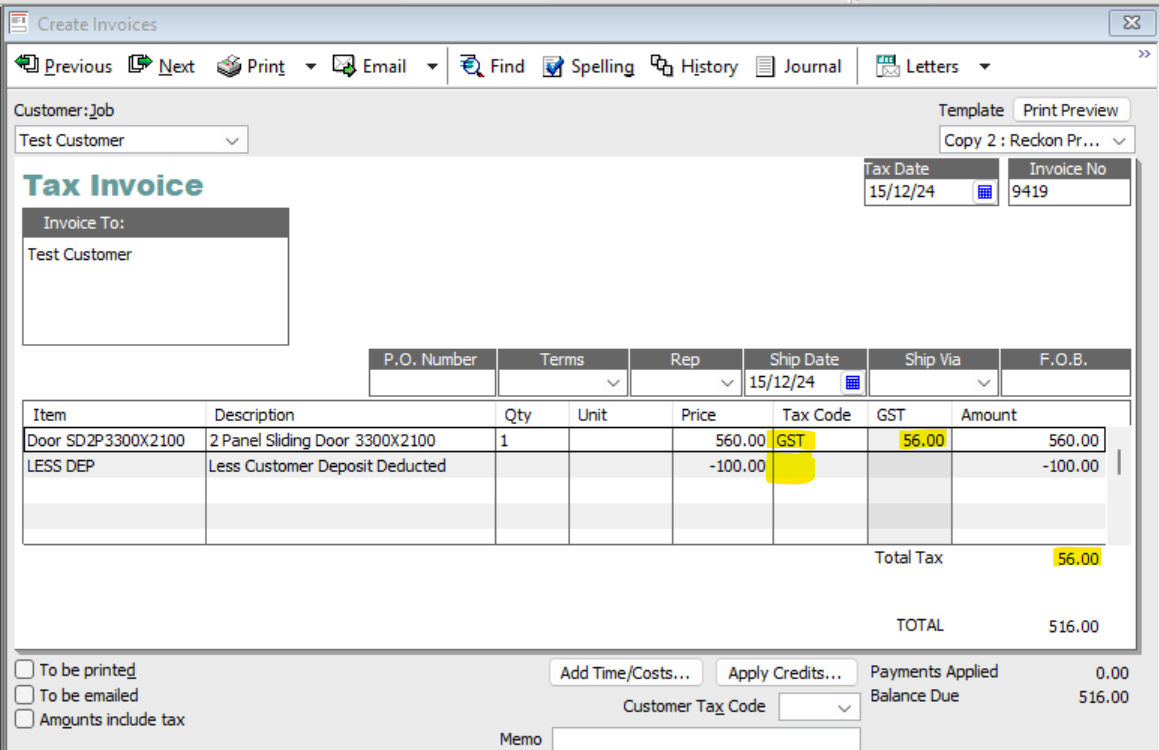Screen dimensions: 1159x750
Task: Click Next toolbar label
Action: (177, 67)
